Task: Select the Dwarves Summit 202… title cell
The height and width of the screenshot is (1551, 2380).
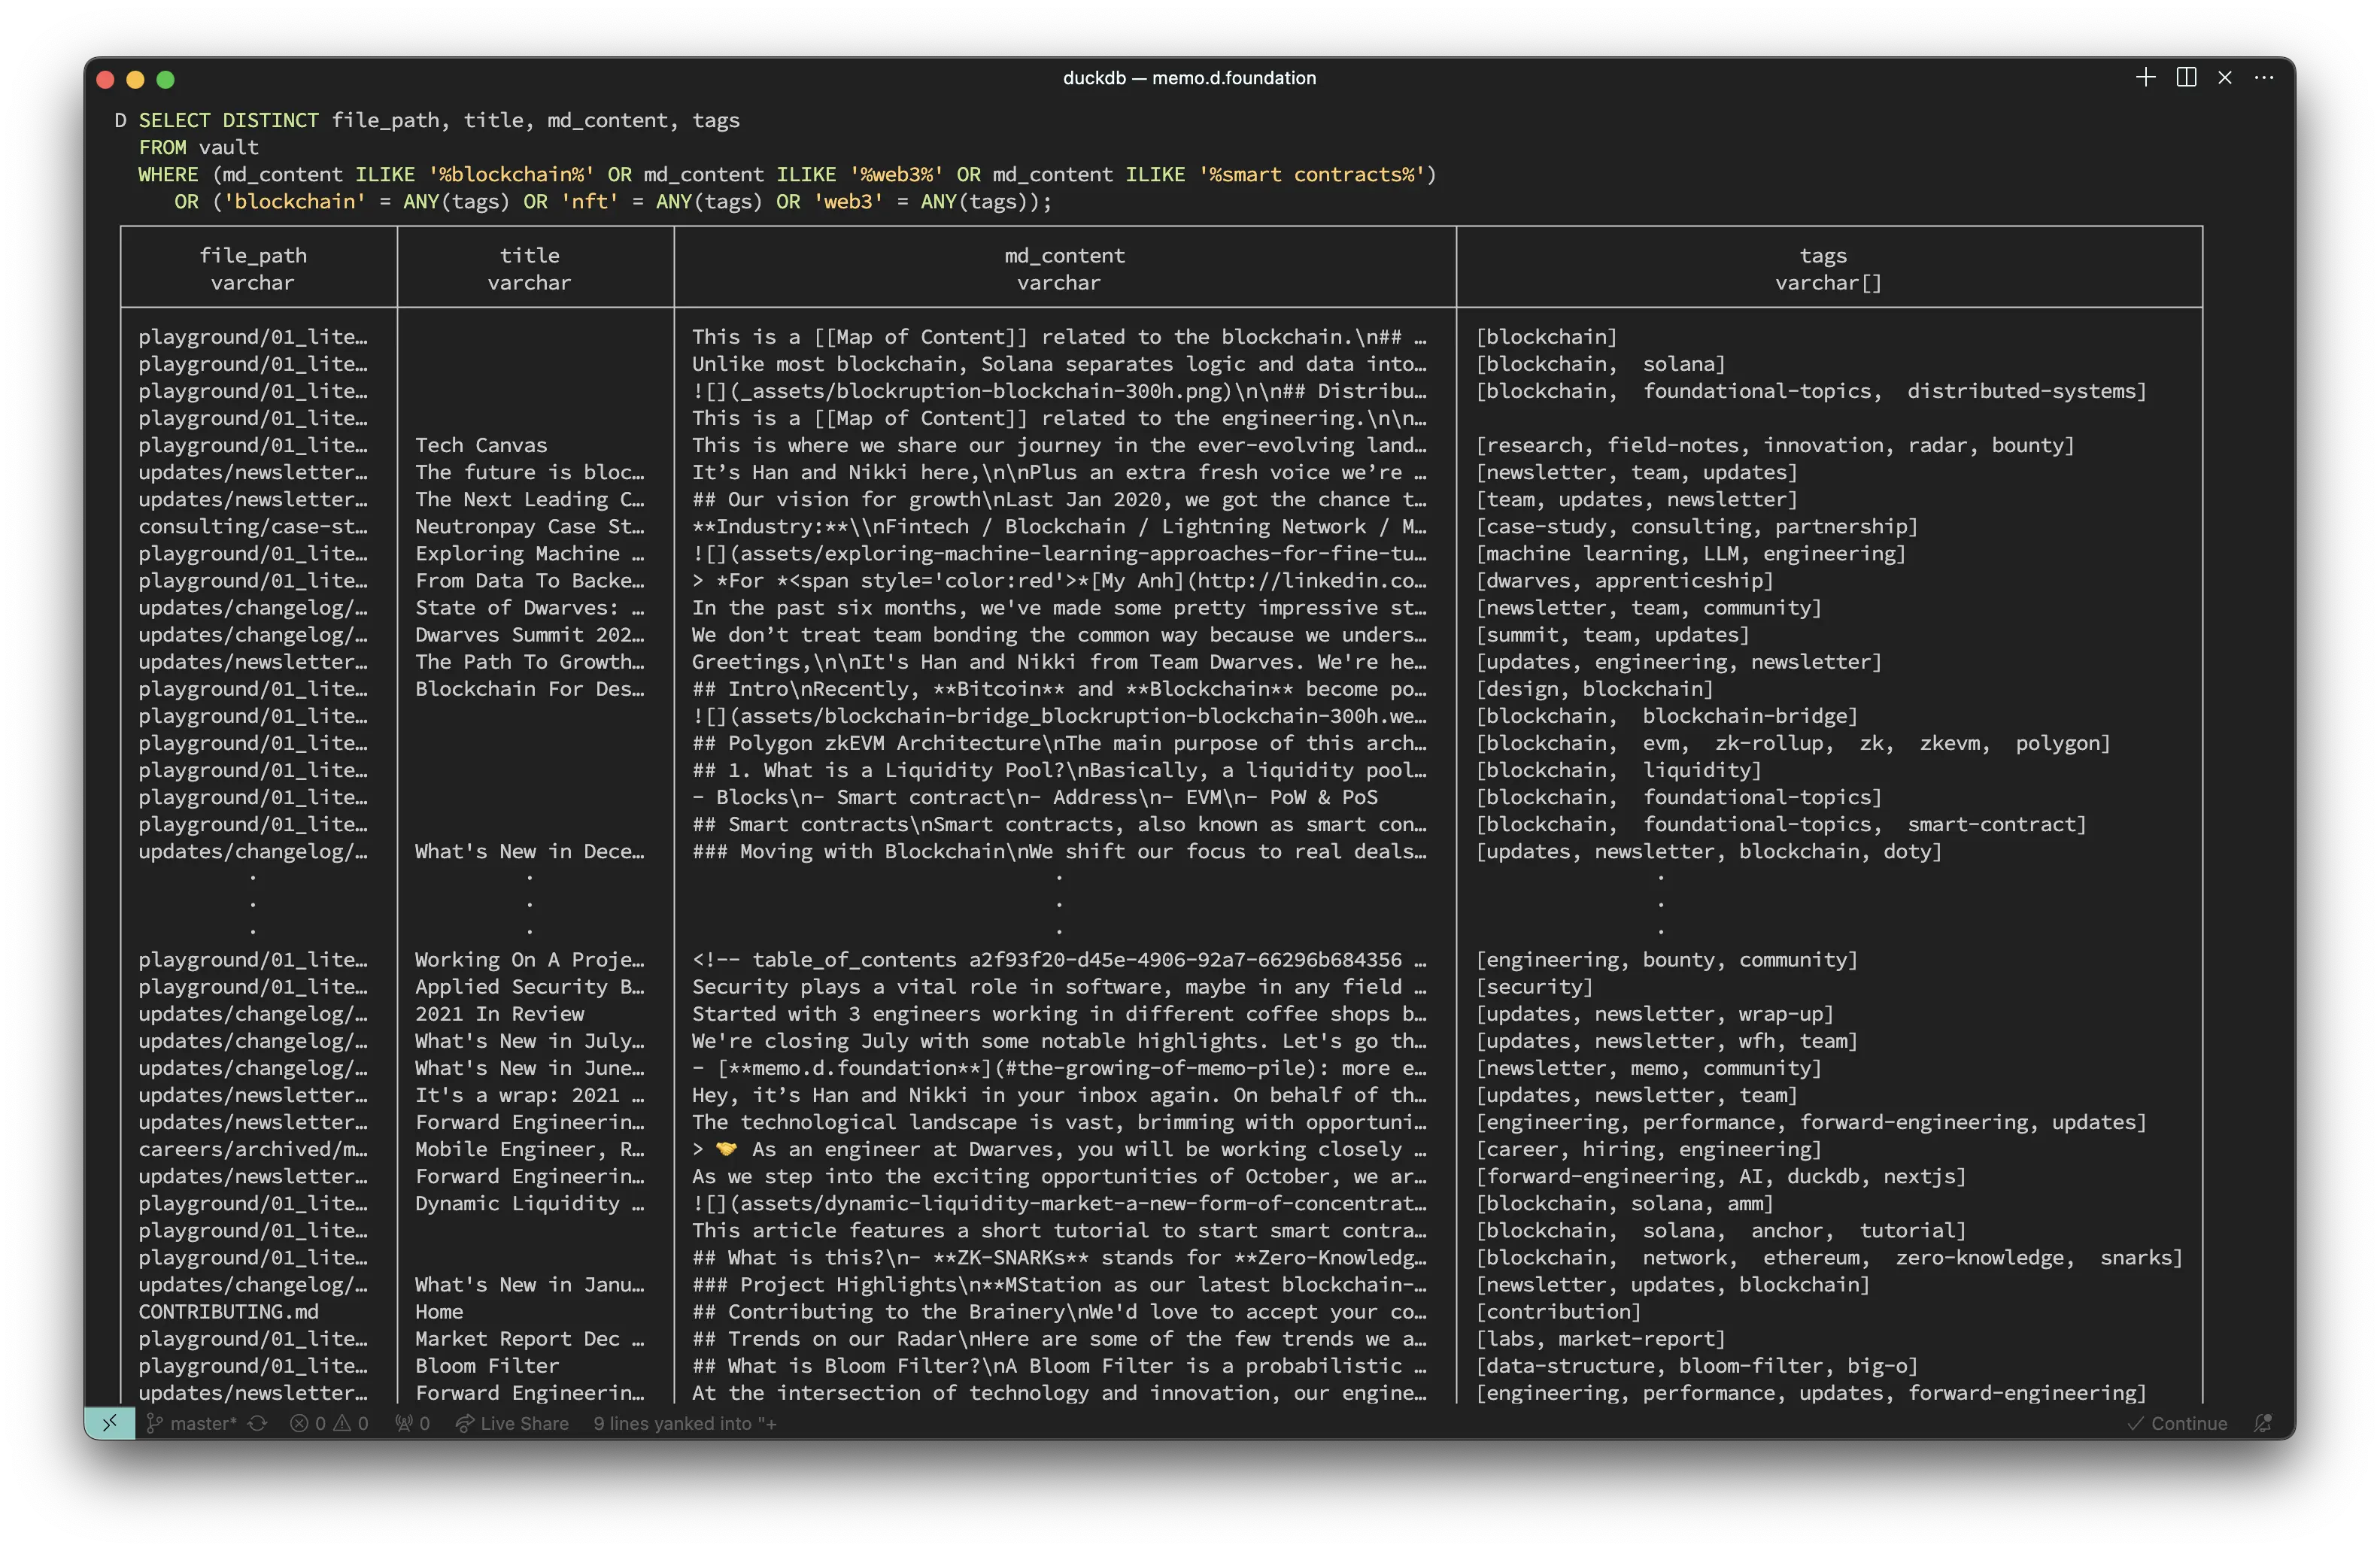Action: pos(530,634)
